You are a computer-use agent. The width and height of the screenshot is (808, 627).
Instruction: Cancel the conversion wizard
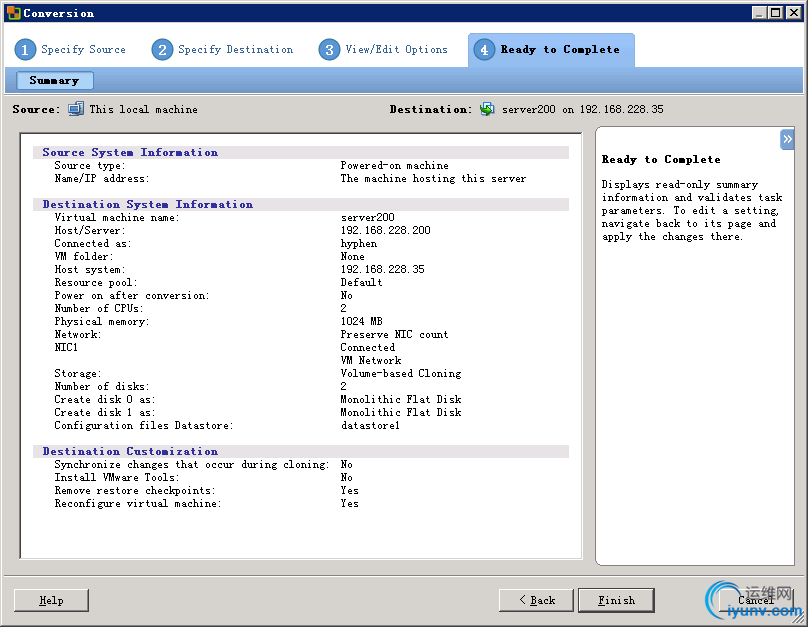756,600
